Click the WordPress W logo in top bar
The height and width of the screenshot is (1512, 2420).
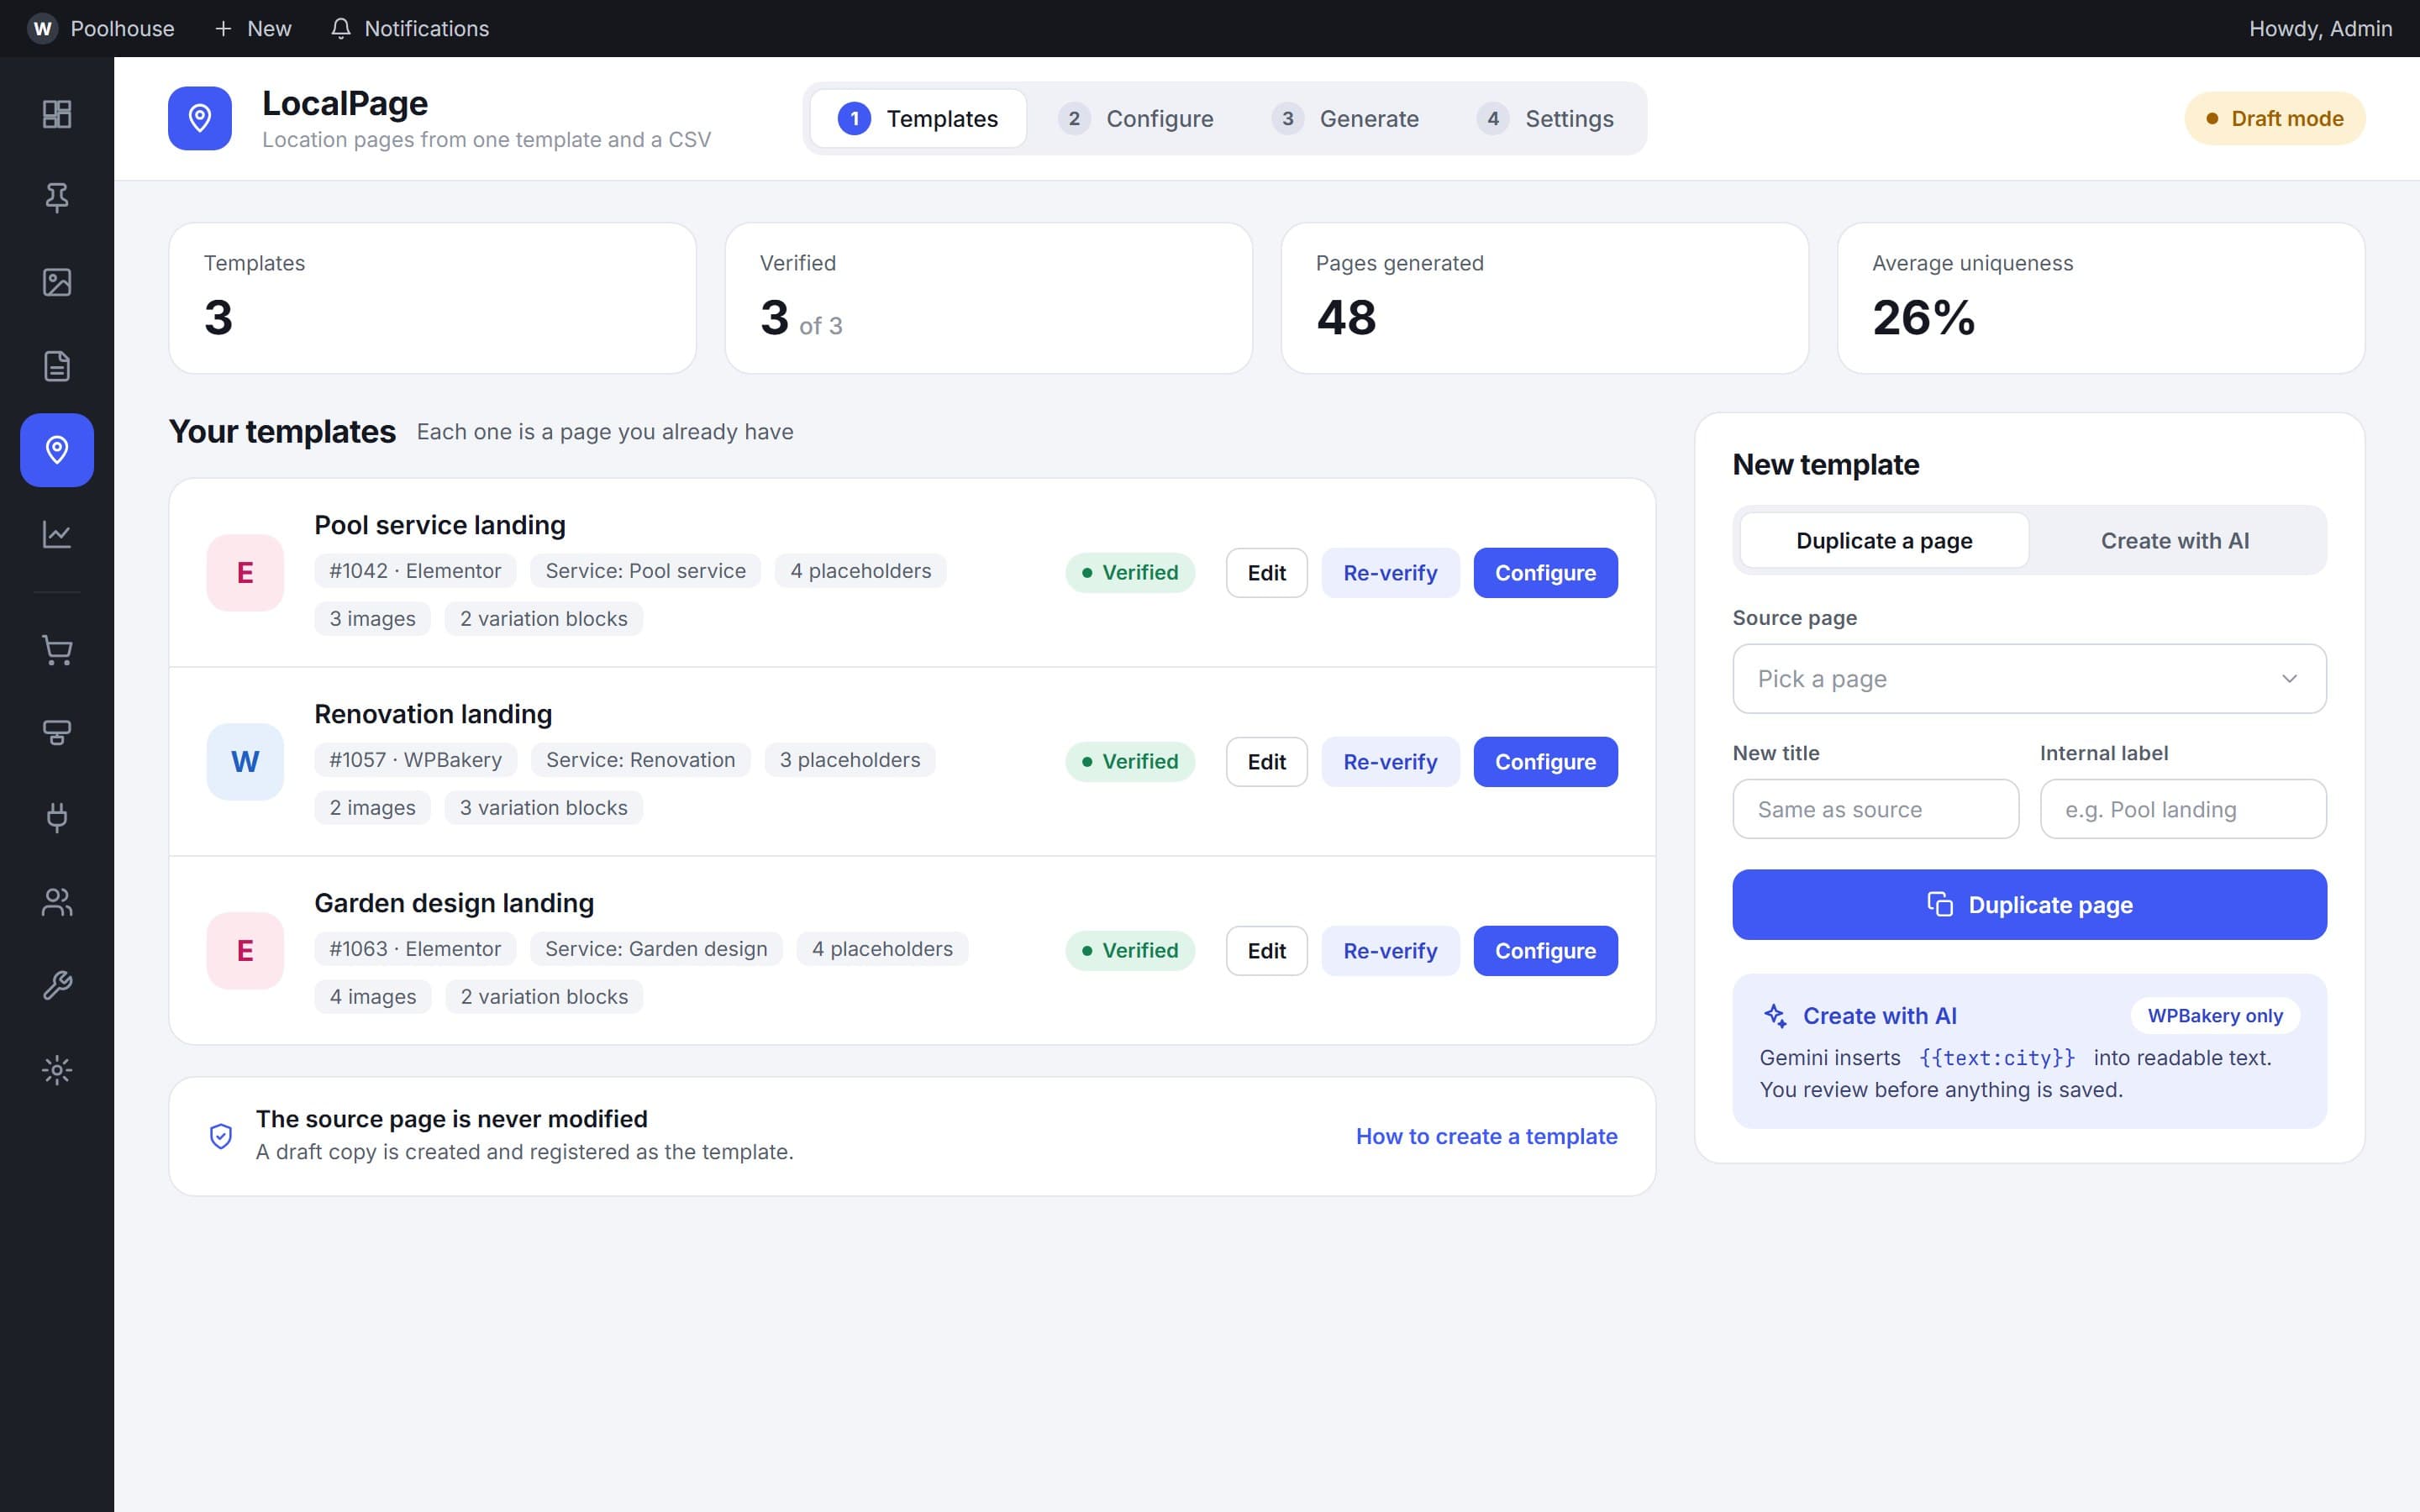42,28
